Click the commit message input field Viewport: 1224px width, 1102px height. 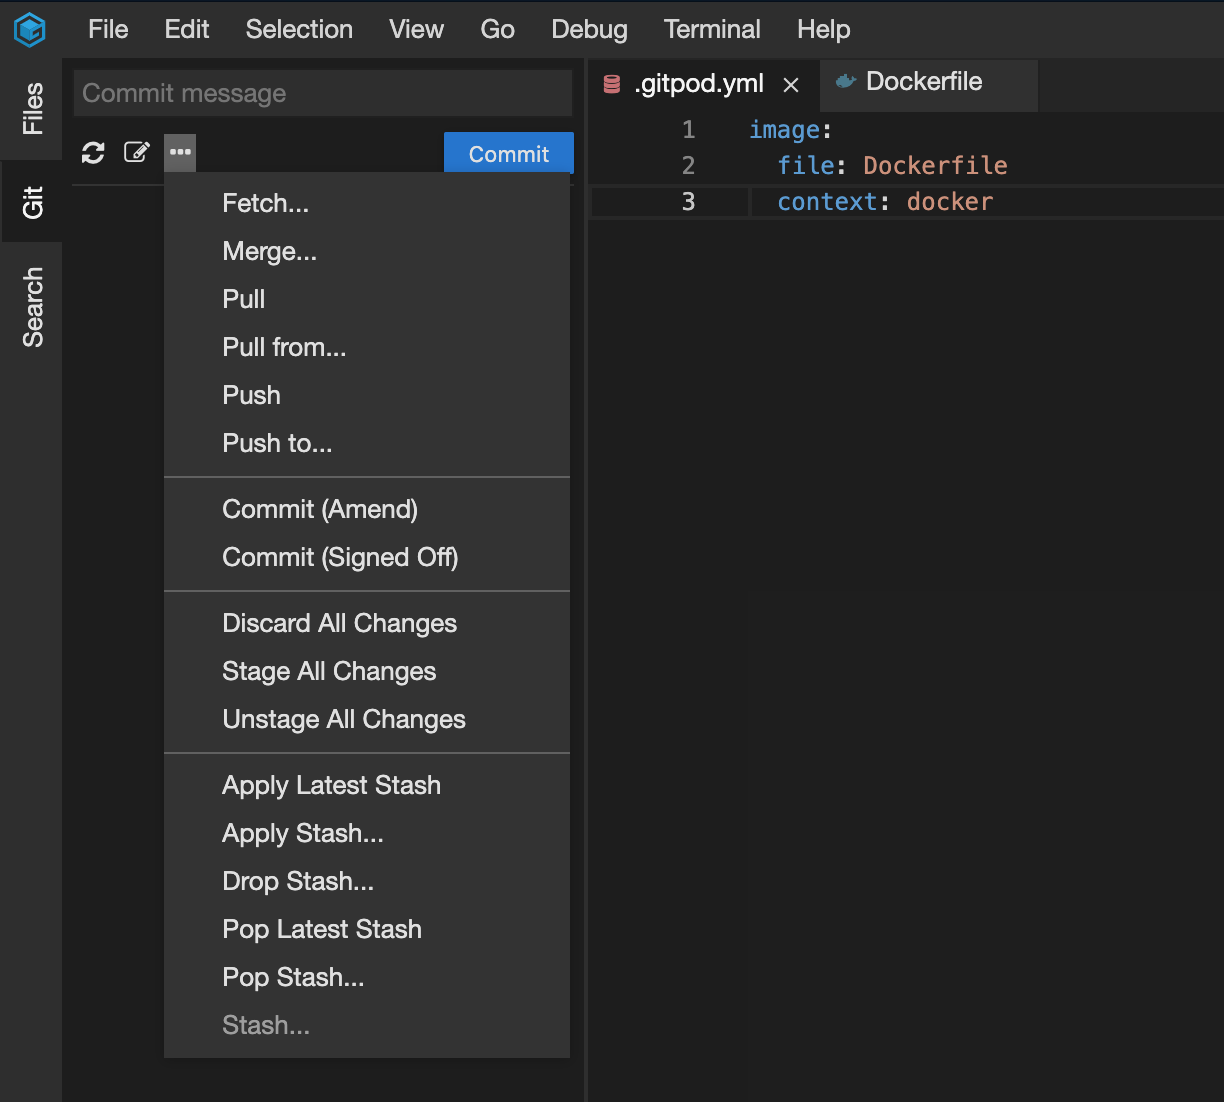pyautogui.click(x=322, y=93)
